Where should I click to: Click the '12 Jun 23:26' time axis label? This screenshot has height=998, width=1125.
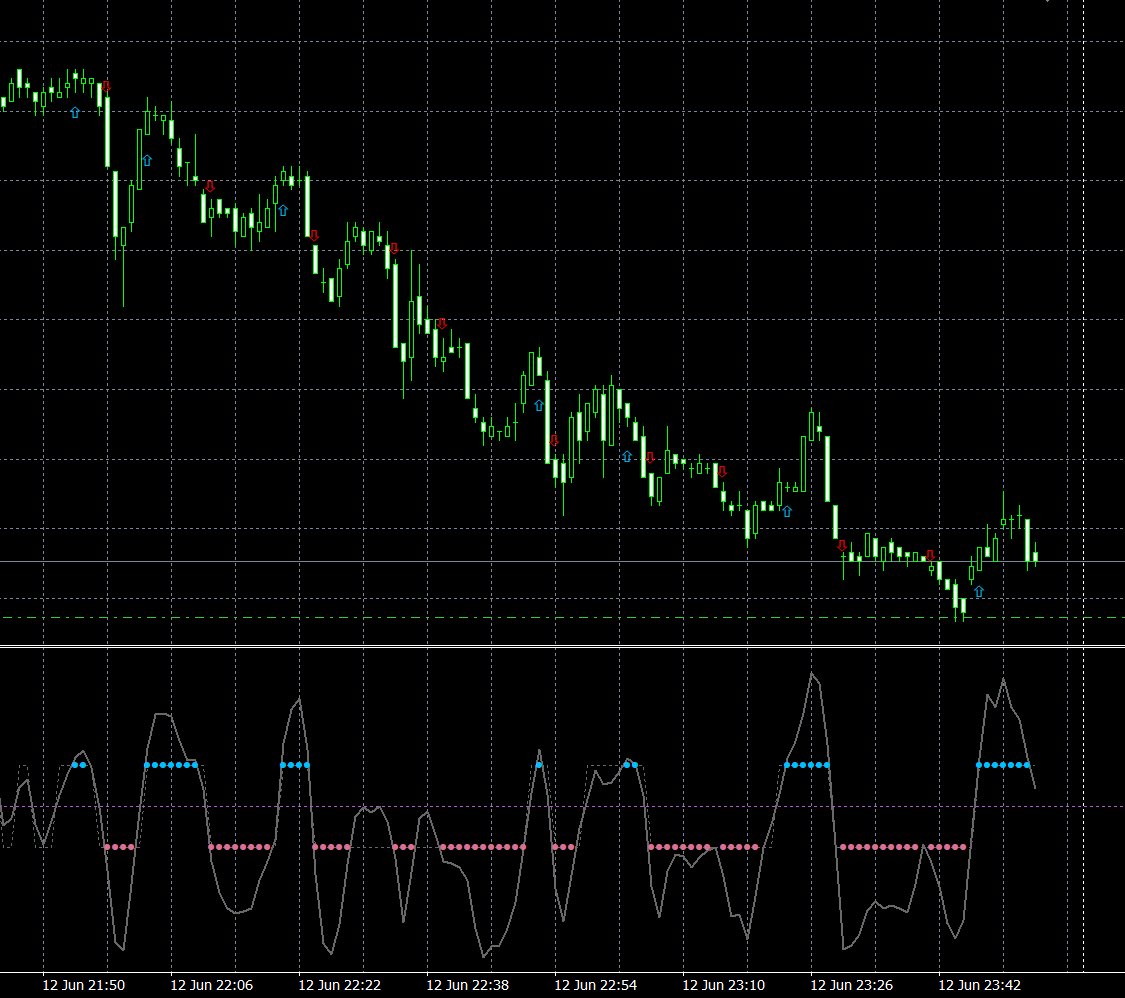click(x=852, y=985)
